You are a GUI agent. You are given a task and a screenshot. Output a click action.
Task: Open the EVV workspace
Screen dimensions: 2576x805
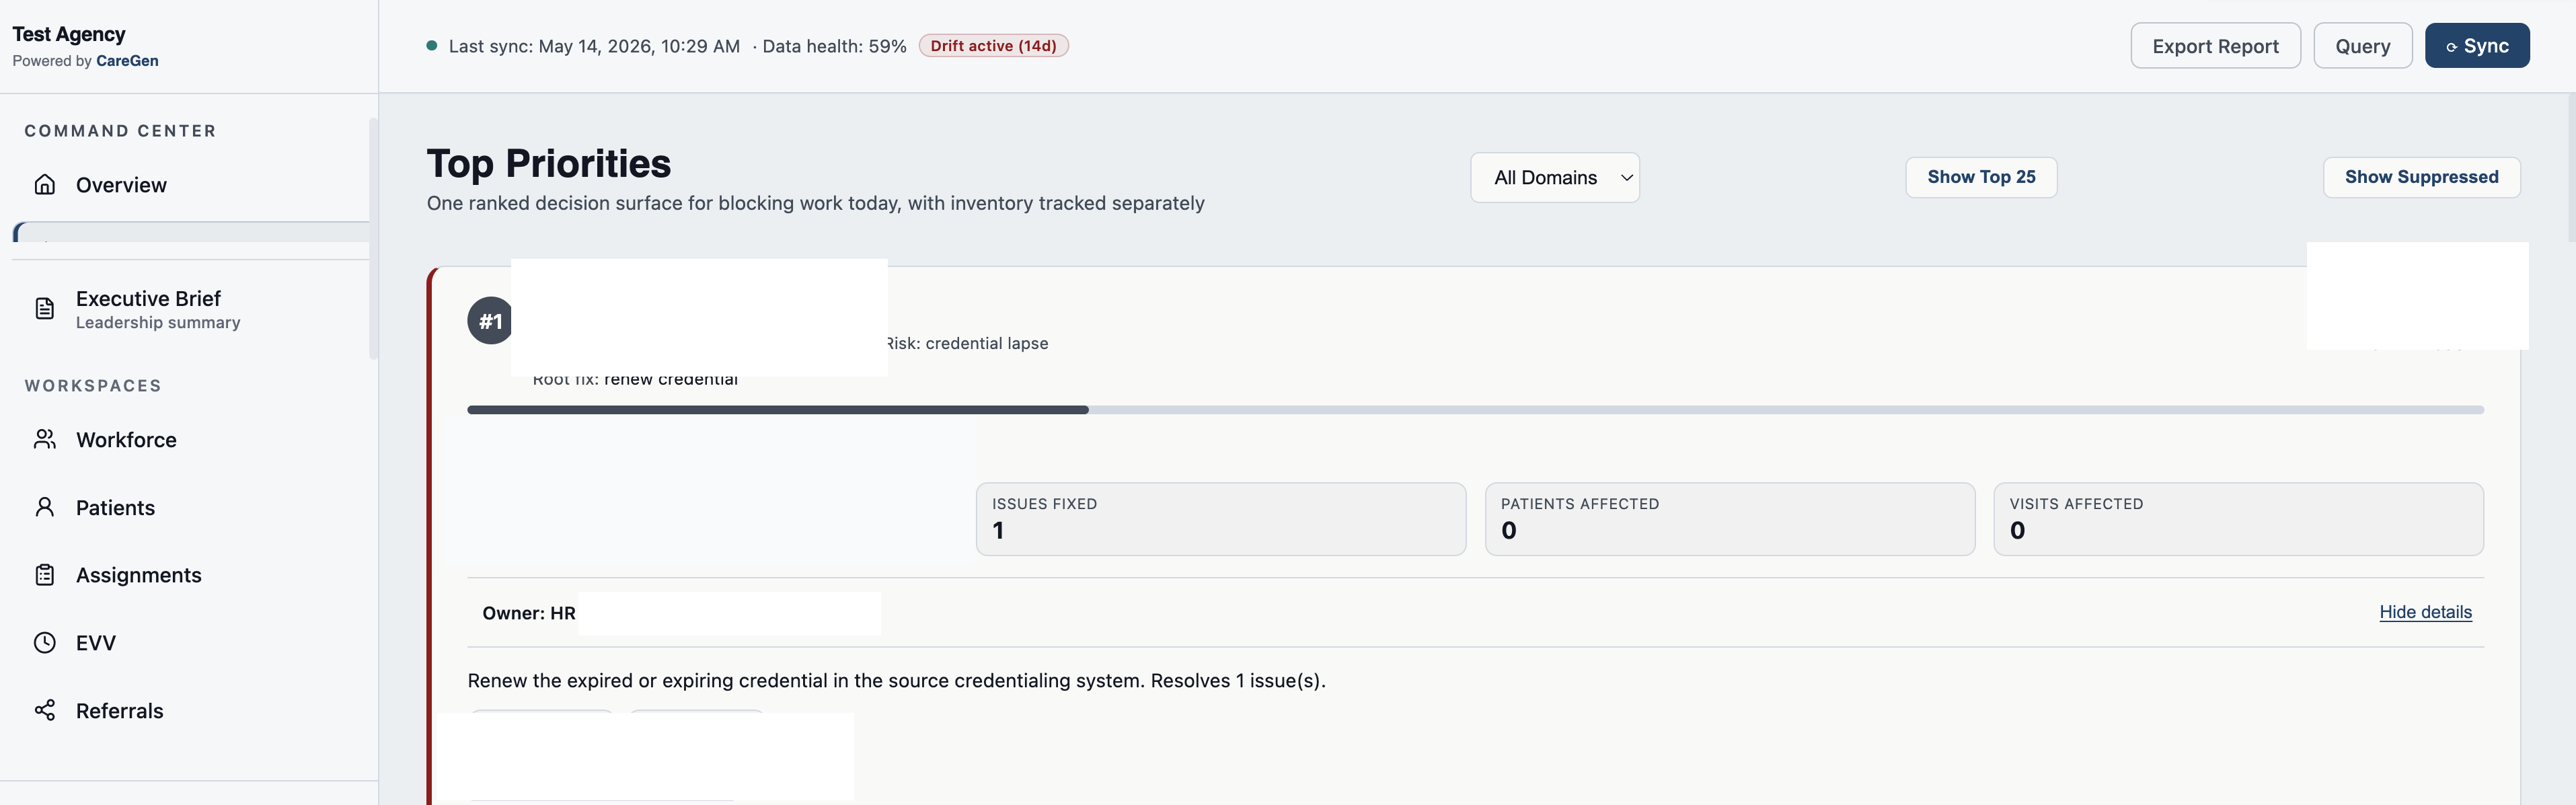pyautogui.click(x=190, y=642)
